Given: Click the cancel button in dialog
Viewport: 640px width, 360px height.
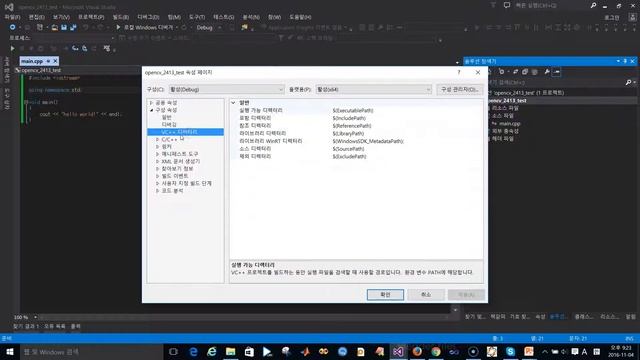Looking at the screenshot, I should (x=426, y=295).
